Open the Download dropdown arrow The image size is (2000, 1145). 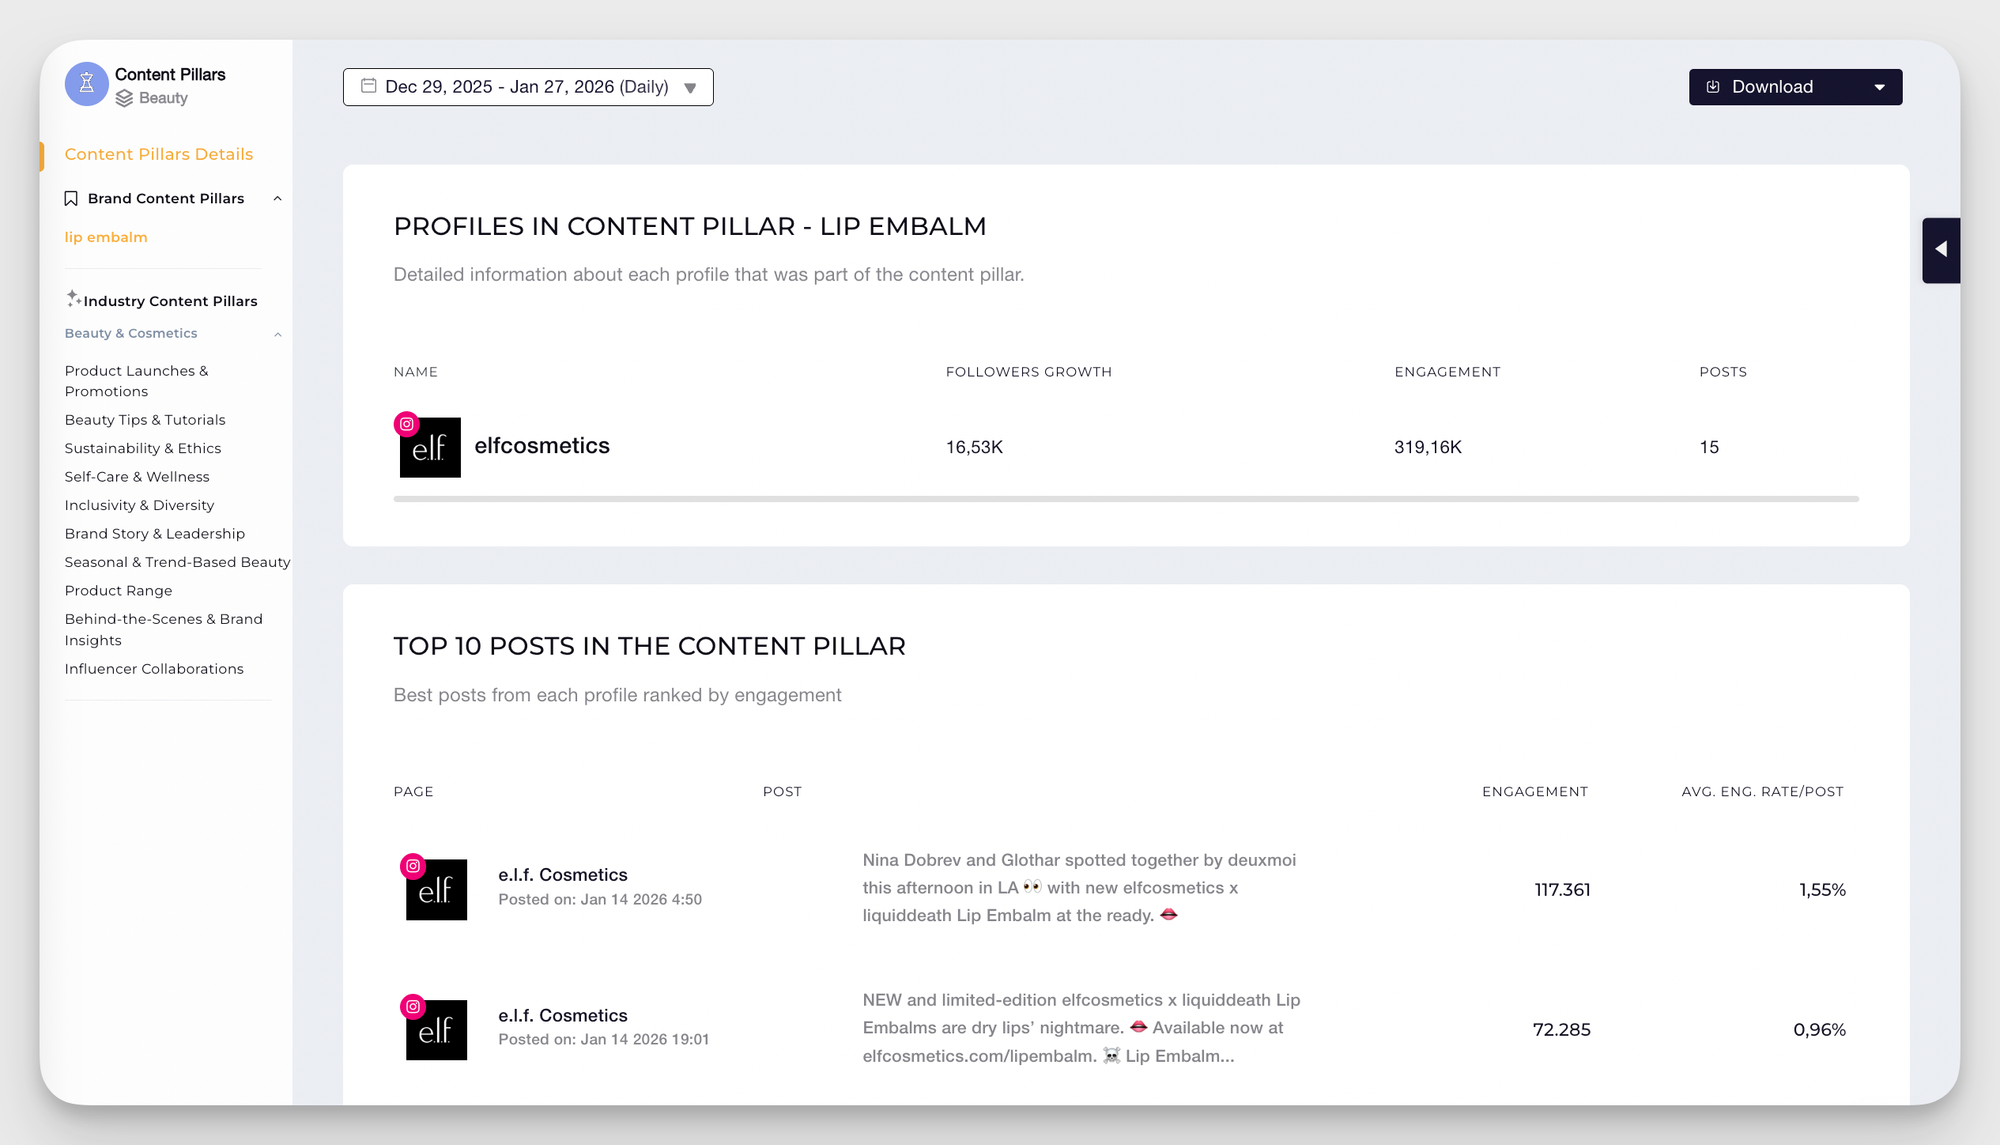pyautogui.click(x=1880, y=87)
